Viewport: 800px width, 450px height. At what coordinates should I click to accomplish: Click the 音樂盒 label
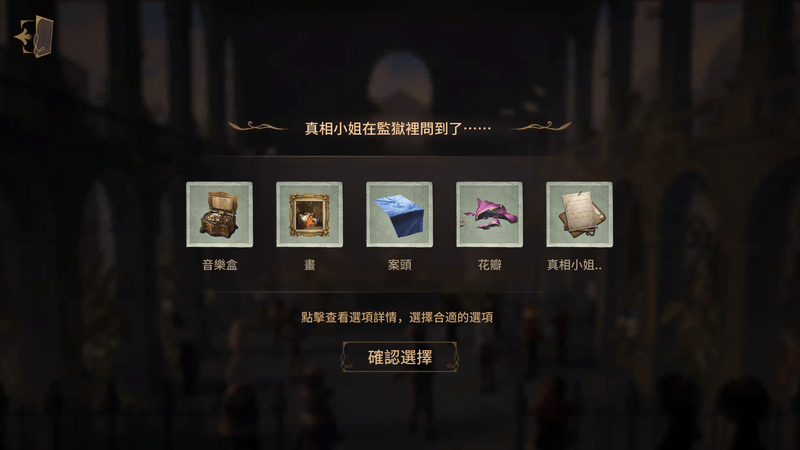pyautogui.click(x=219, y=265)
